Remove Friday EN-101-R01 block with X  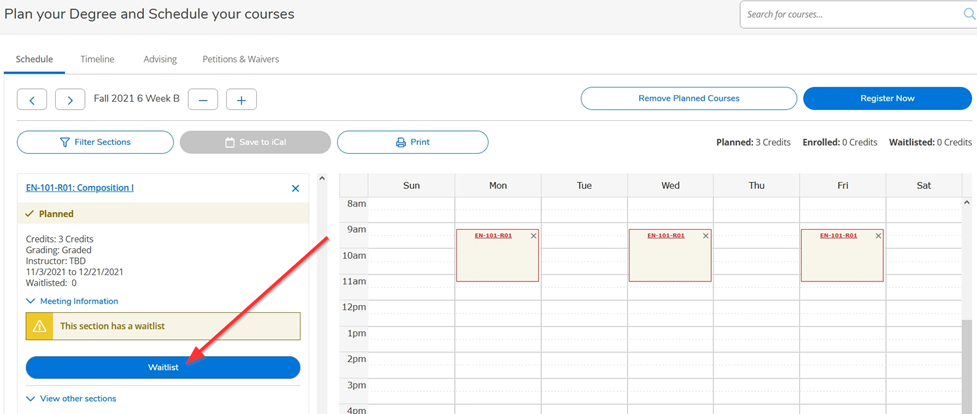879,236
